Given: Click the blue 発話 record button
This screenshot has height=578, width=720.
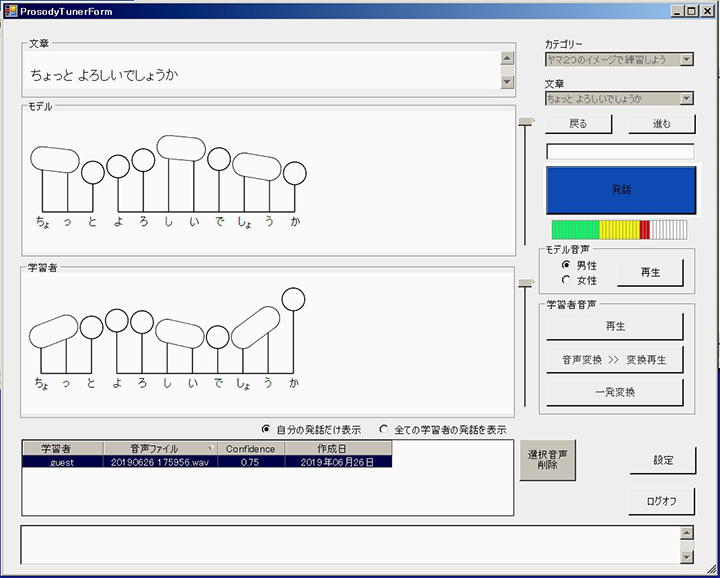Looking at the screenshot, I should (620, 189).
